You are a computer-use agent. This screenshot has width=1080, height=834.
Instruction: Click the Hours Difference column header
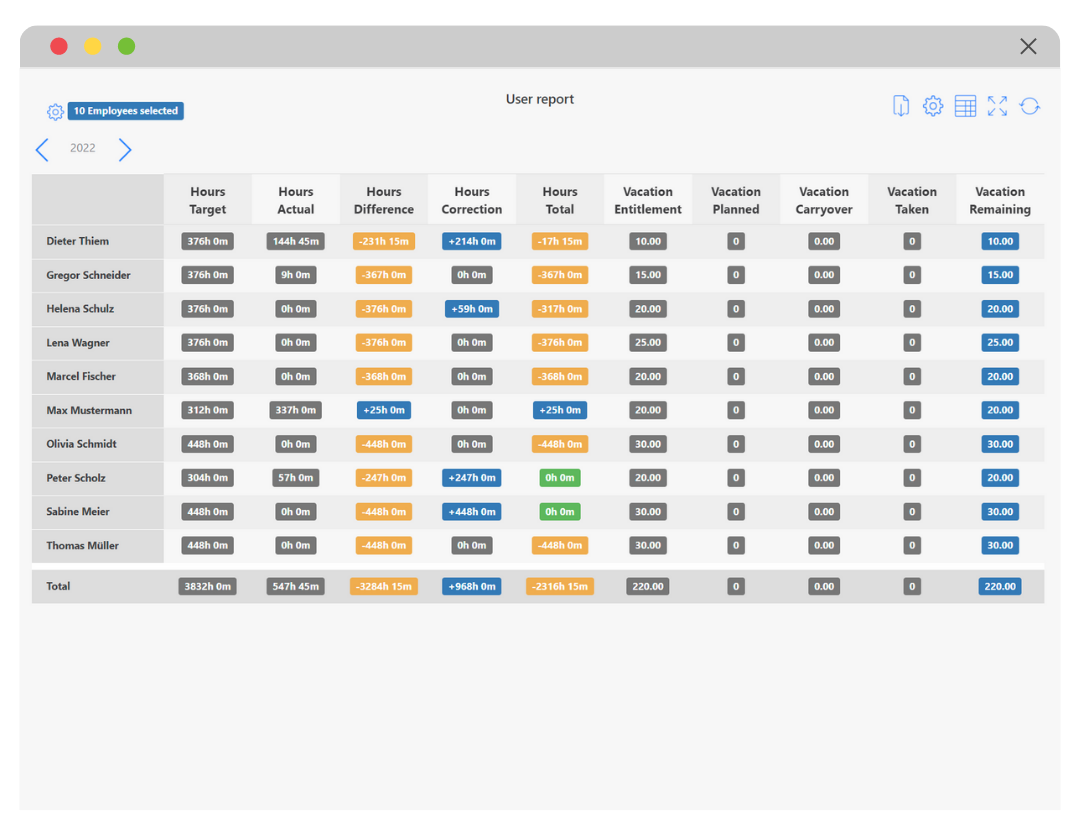coord(384,200)
